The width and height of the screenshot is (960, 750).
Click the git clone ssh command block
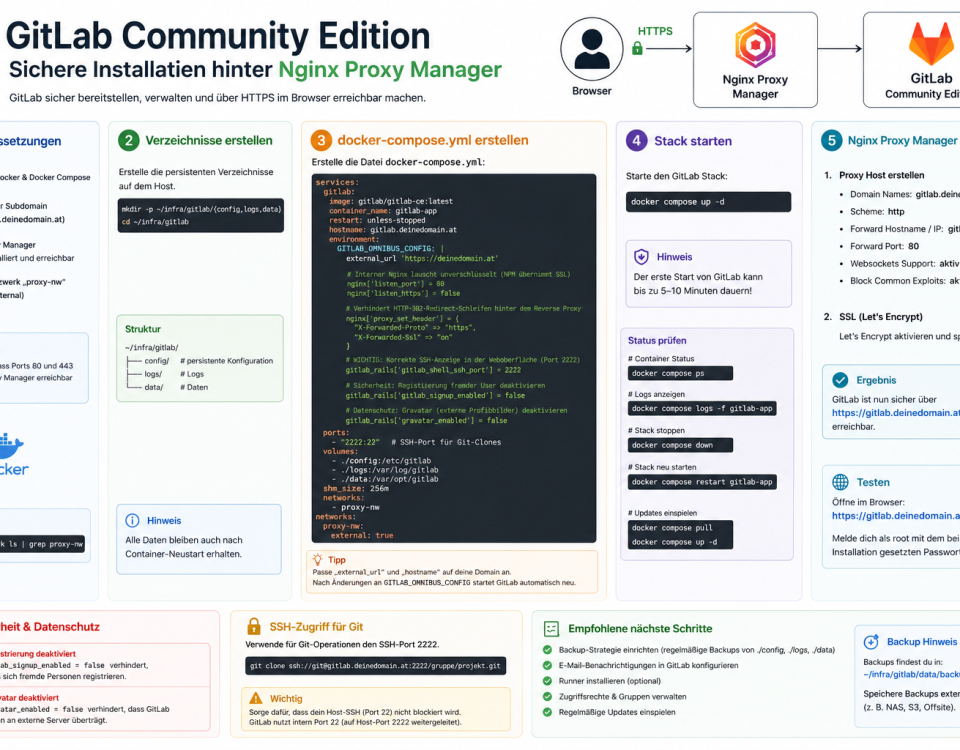pos(375,666)
